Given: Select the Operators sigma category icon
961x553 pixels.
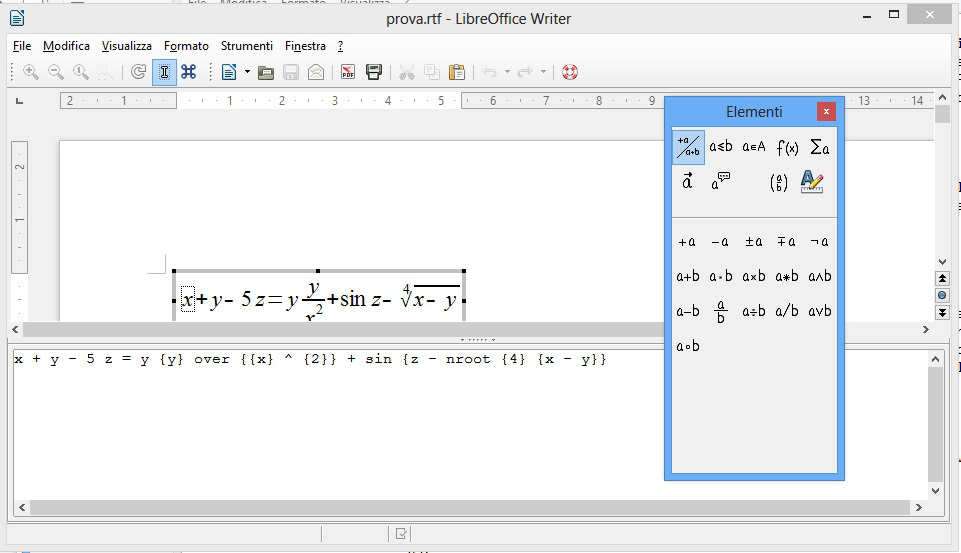Looking at the screenshot, I should [819, 147].
